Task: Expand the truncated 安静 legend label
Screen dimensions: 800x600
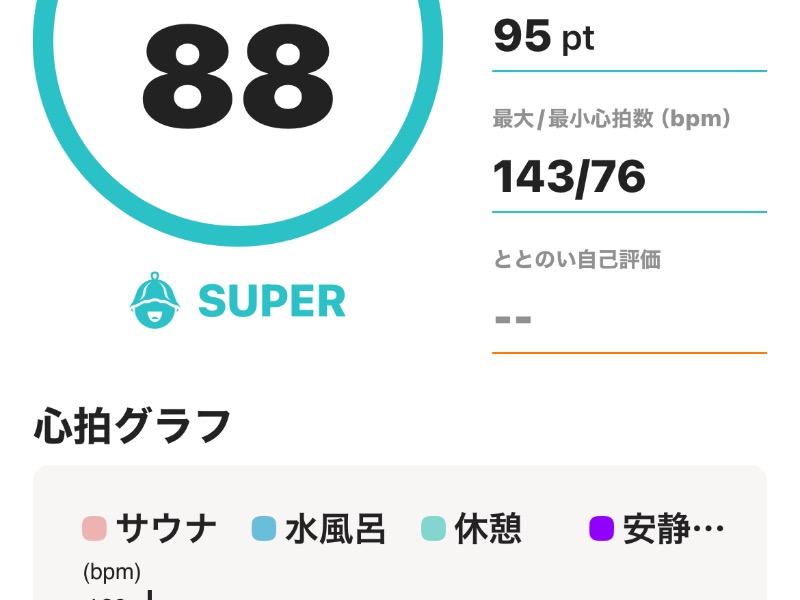Action: click(x=673, y=528)
